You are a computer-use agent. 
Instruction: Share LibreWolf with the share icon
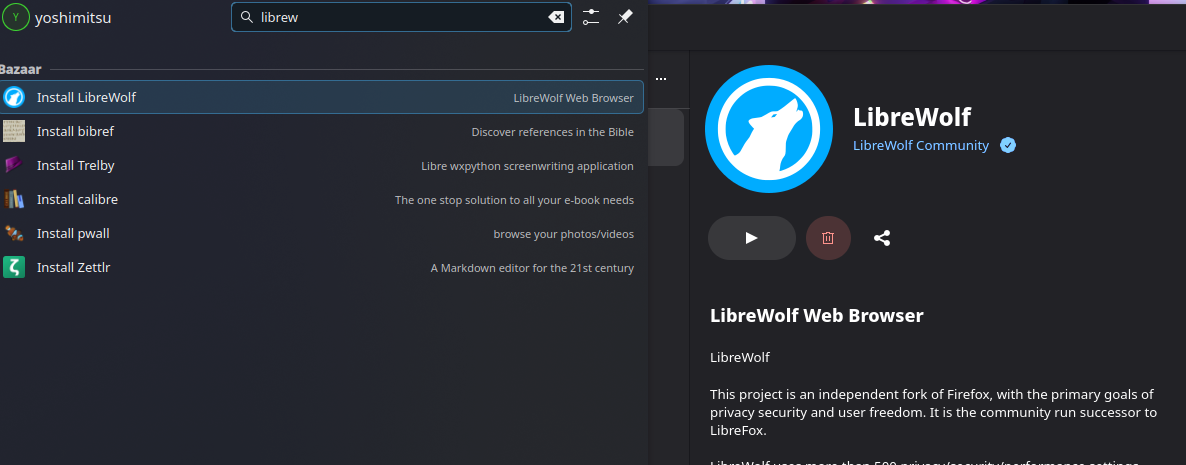pos(882,238)
